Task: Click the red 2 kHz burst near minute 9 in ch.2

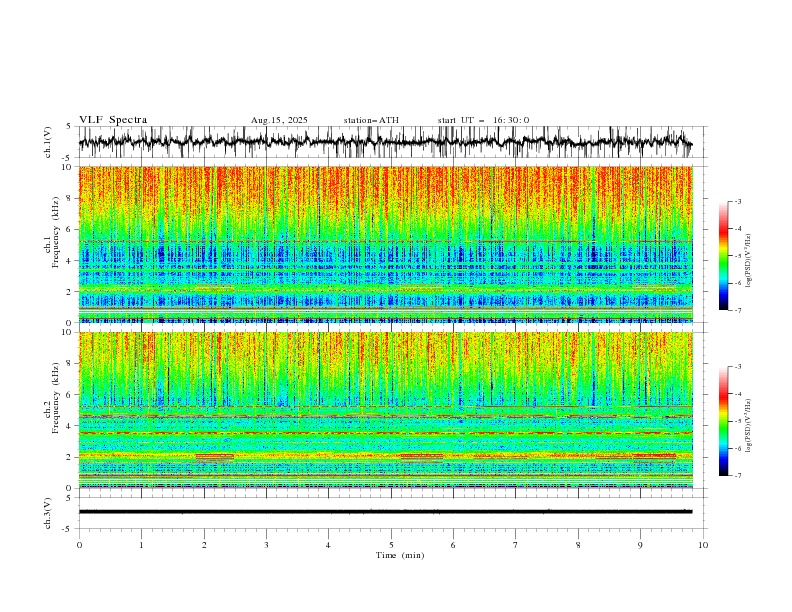Action: (x=655, y=456)
